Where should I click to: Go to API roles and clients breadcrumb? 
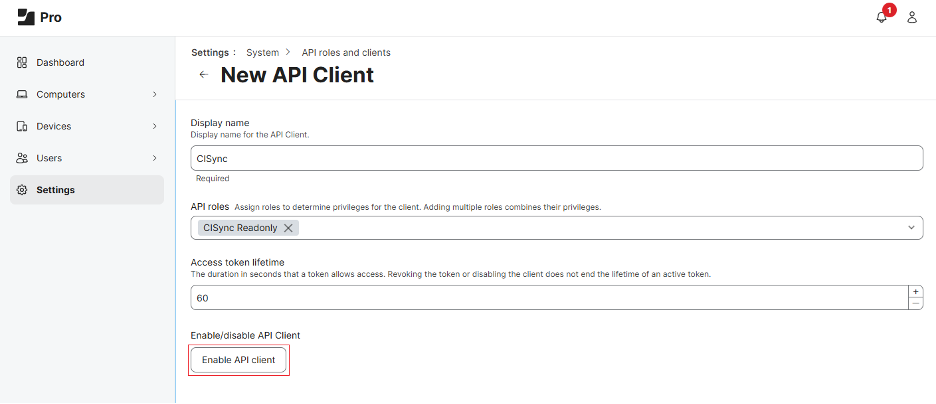point(346,53)
